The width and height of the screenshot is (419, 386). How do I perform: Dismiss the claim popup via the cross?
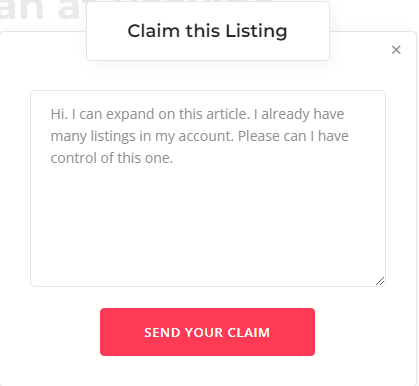(x=396, y=50)
